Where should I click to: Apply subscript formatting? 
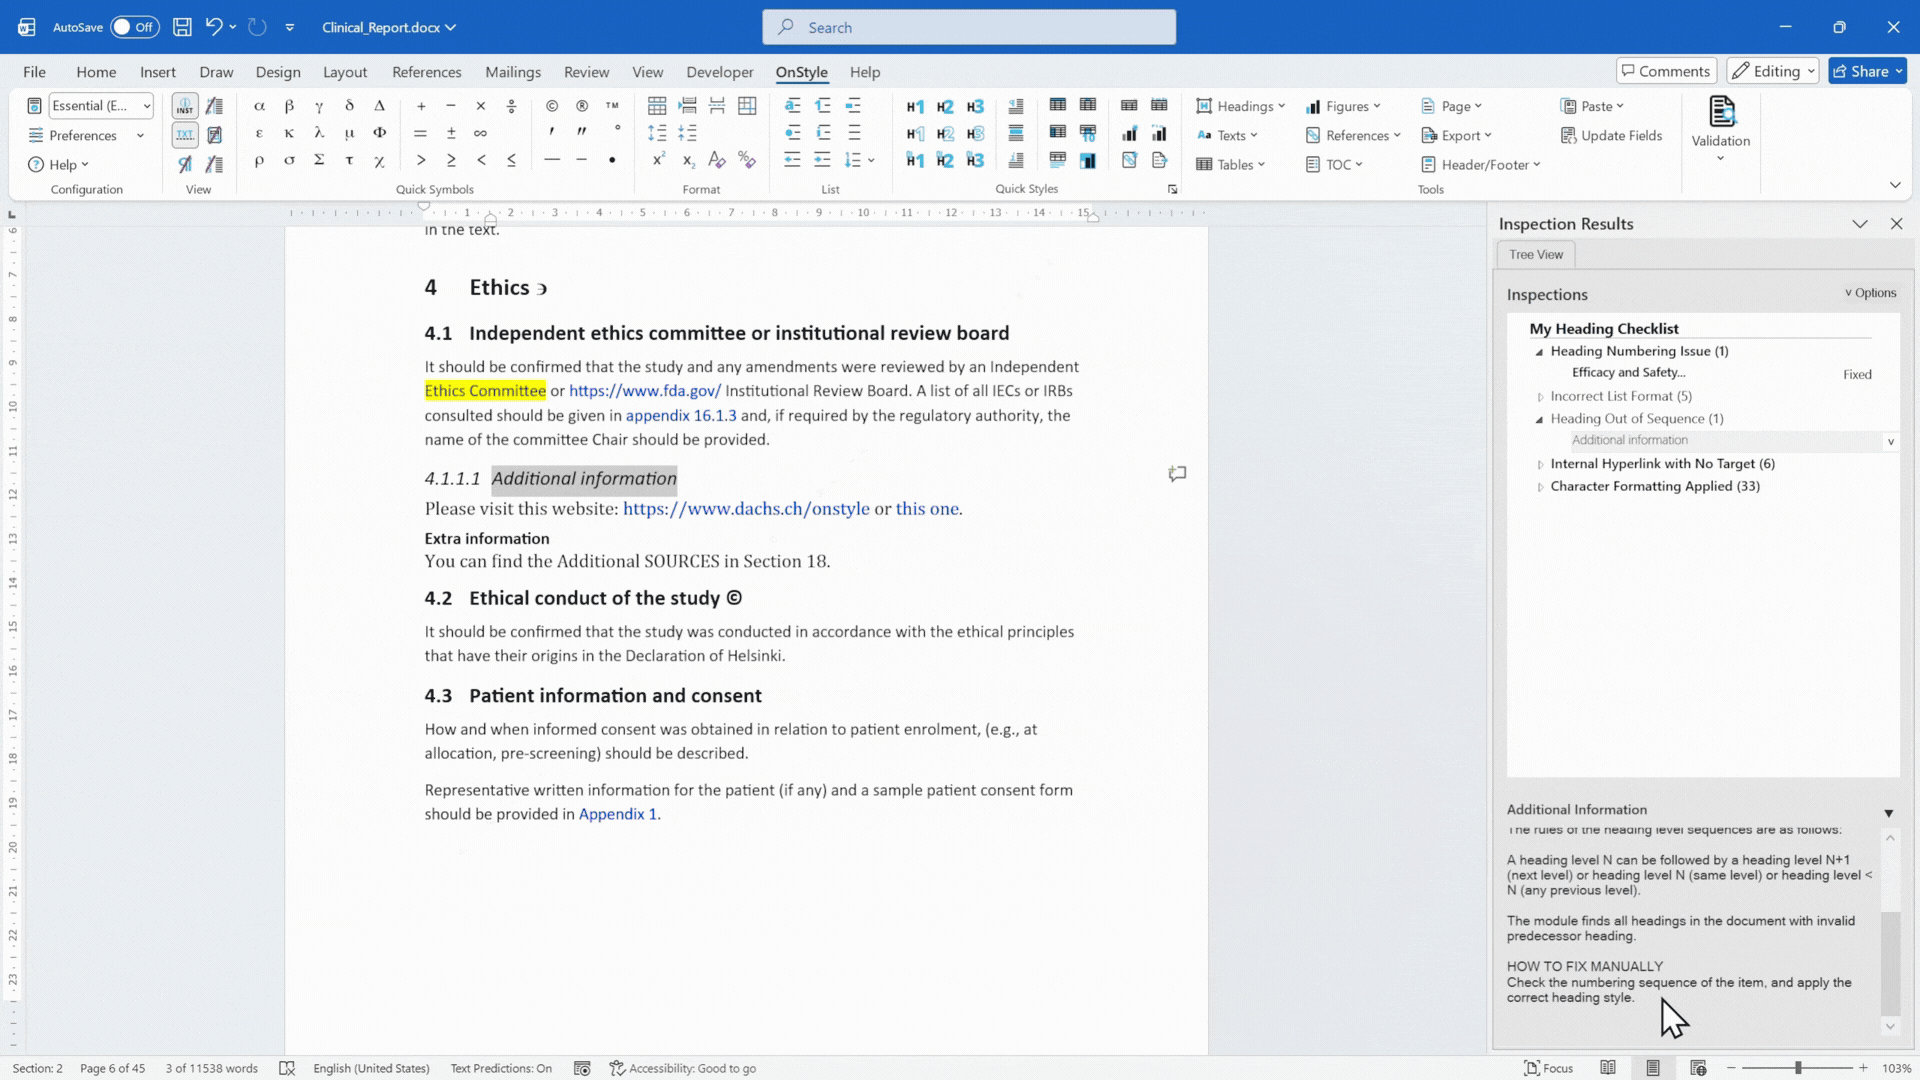pos(688,160)
